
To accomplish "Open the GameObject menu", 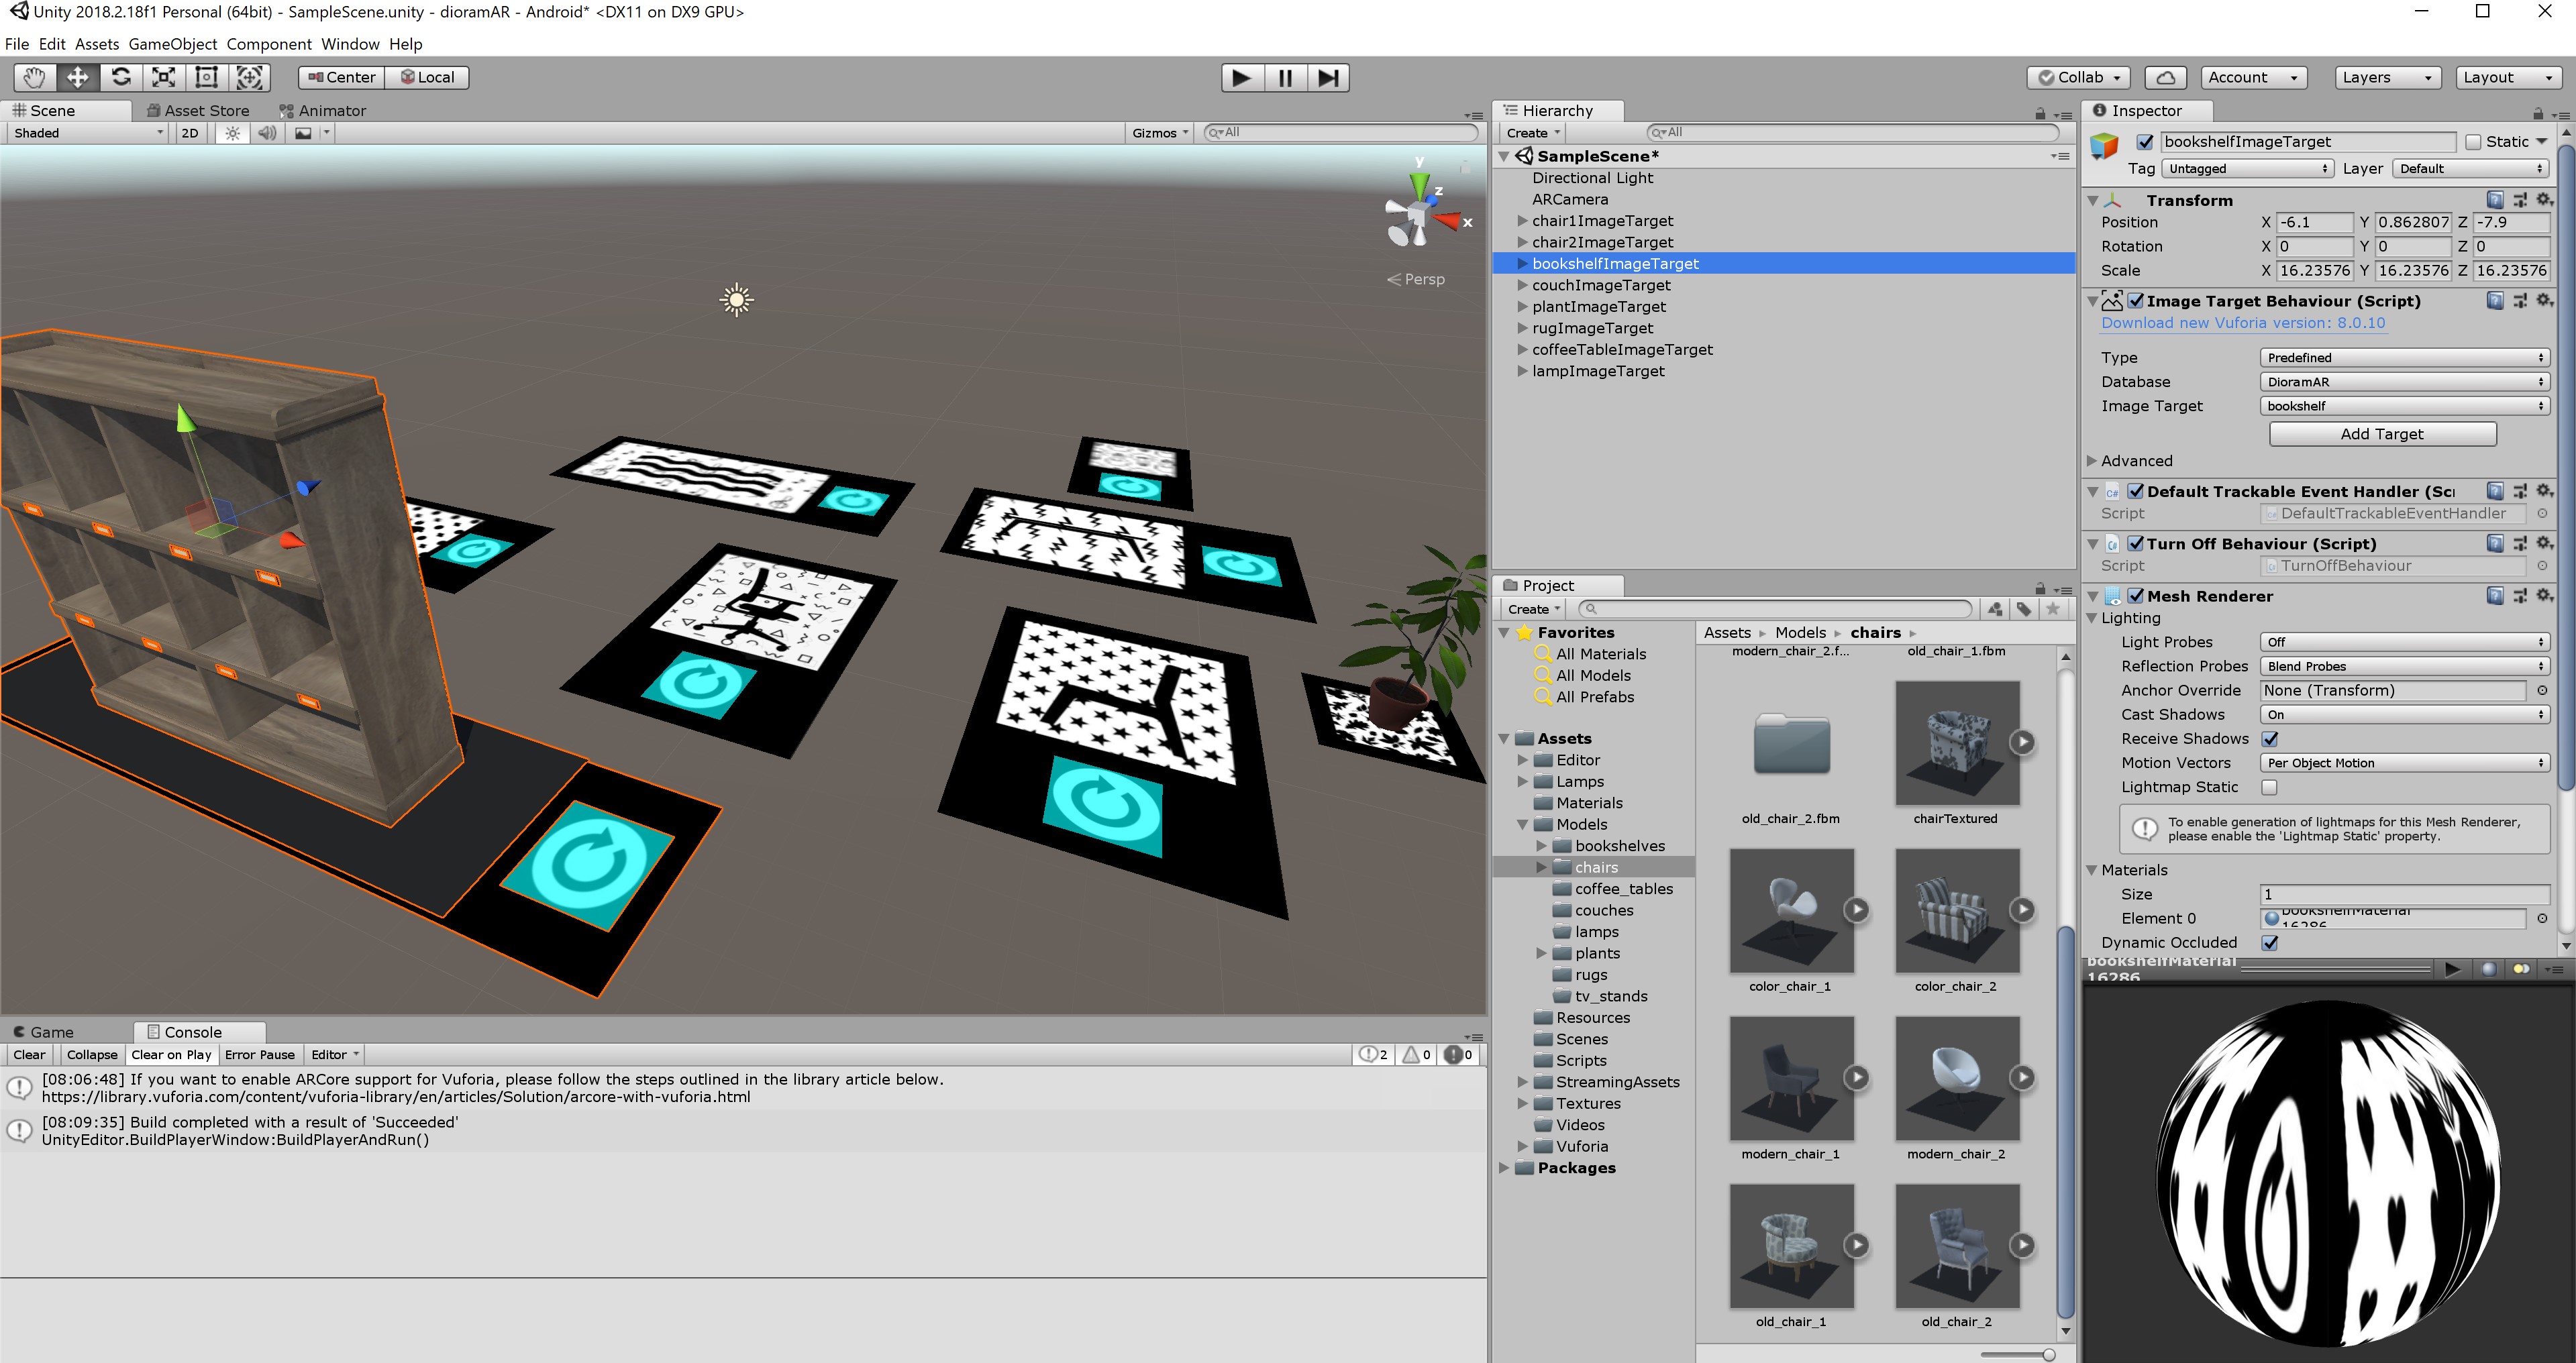I will pos(172,44).
